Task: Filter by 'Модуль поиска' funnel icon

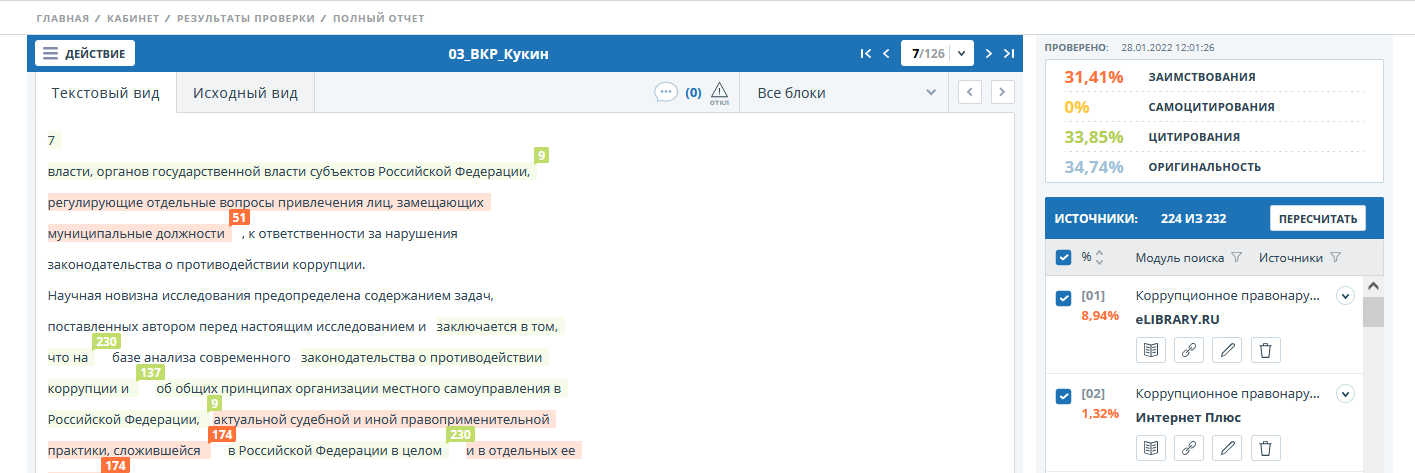Action: (1236, 258)
